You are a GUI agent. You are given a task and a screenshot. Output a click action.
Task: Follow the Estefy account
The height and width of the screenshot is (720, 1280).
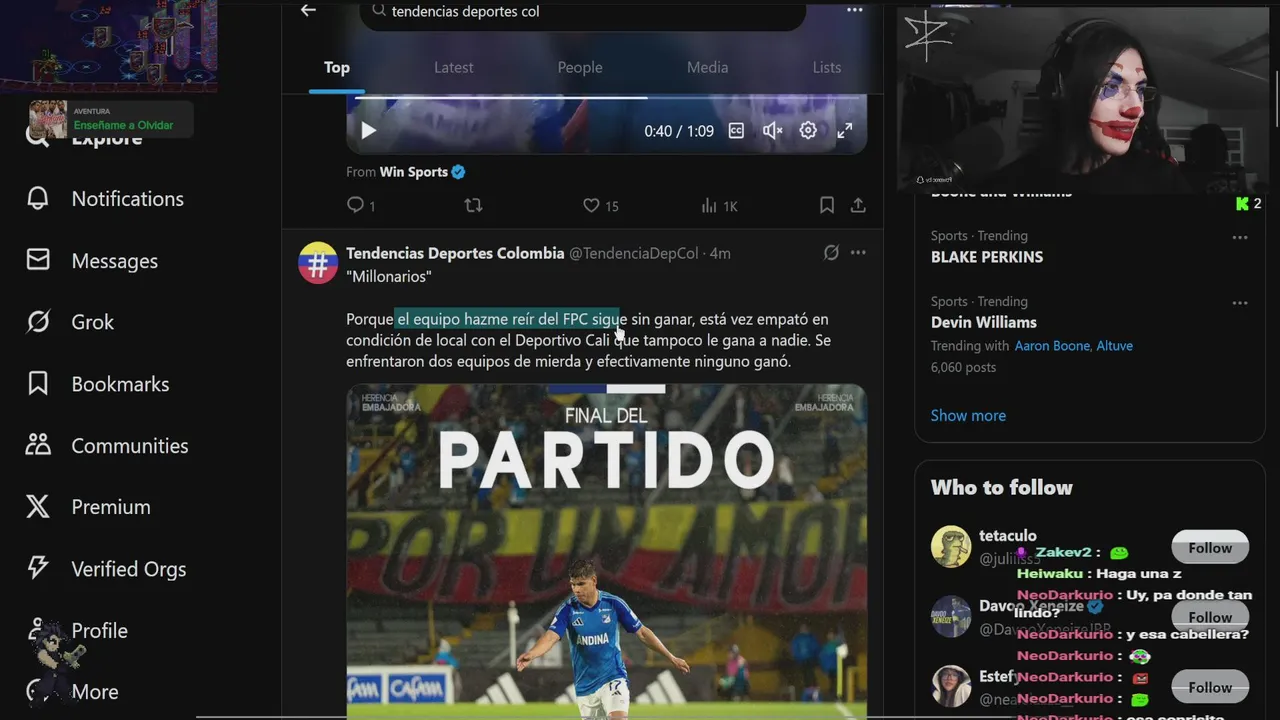tap(1210, 687)
